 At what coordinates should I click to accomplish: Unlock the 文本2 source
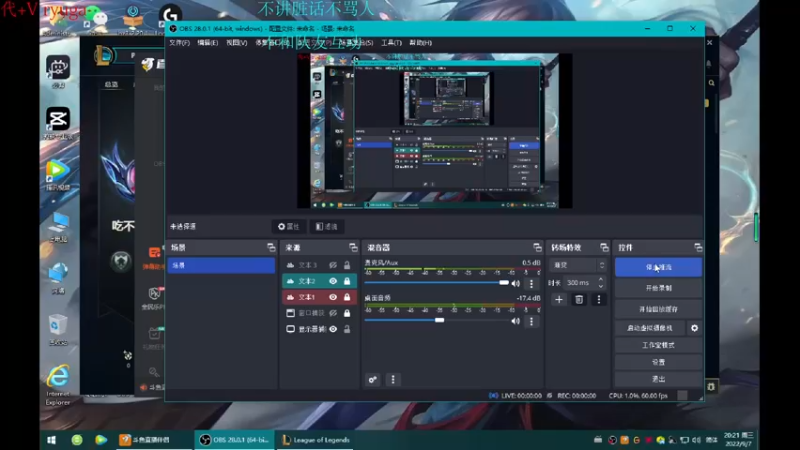[347, 281]
